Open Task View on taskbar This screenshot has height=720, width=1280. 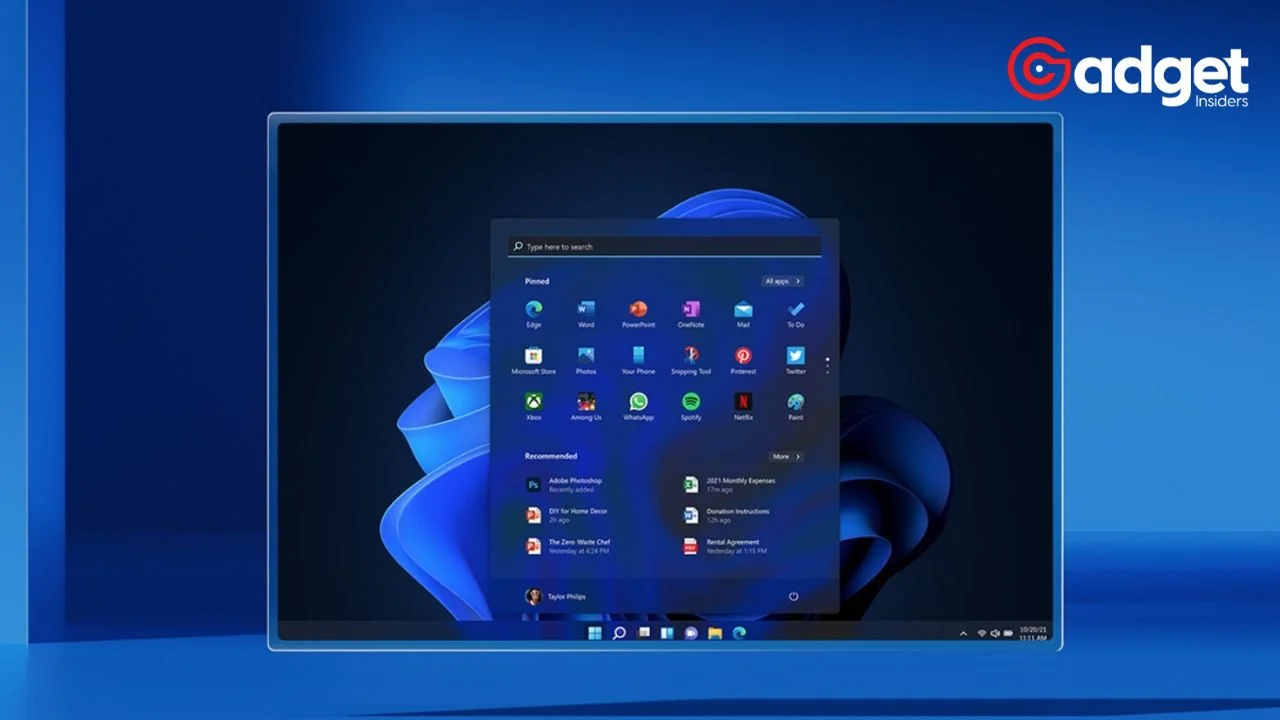click(x=644, y=633)
